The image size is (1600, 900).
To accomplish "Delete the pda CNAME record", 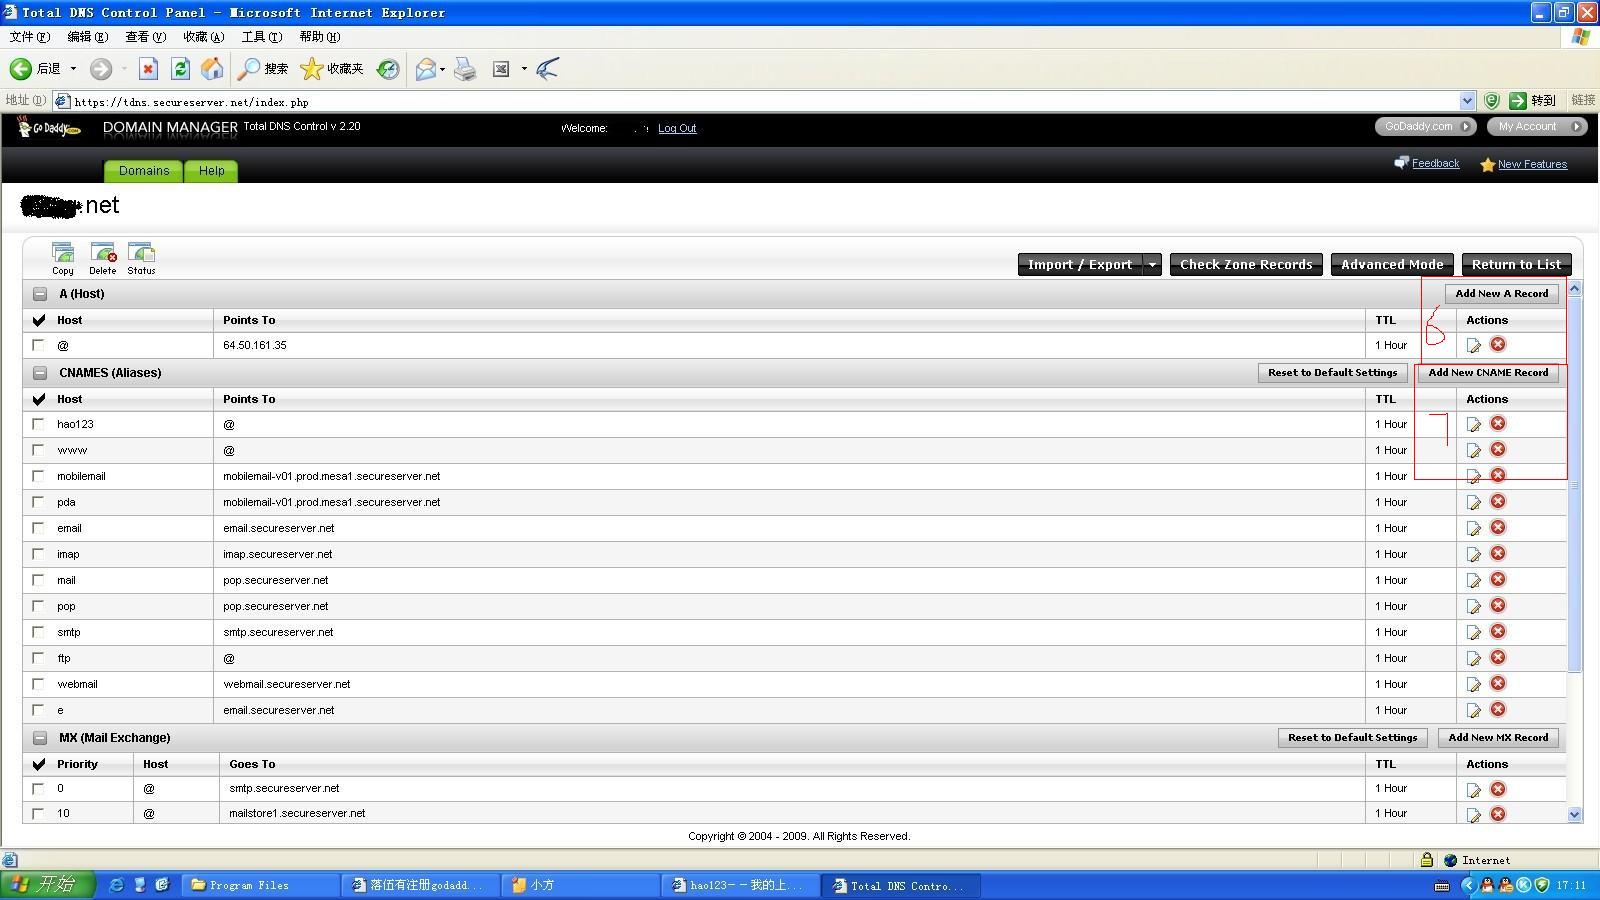I will (1498, 501).
